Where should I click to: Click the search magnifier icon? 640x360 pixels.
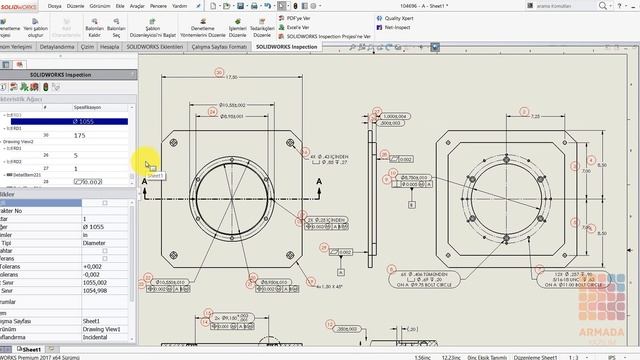(602, 6)
